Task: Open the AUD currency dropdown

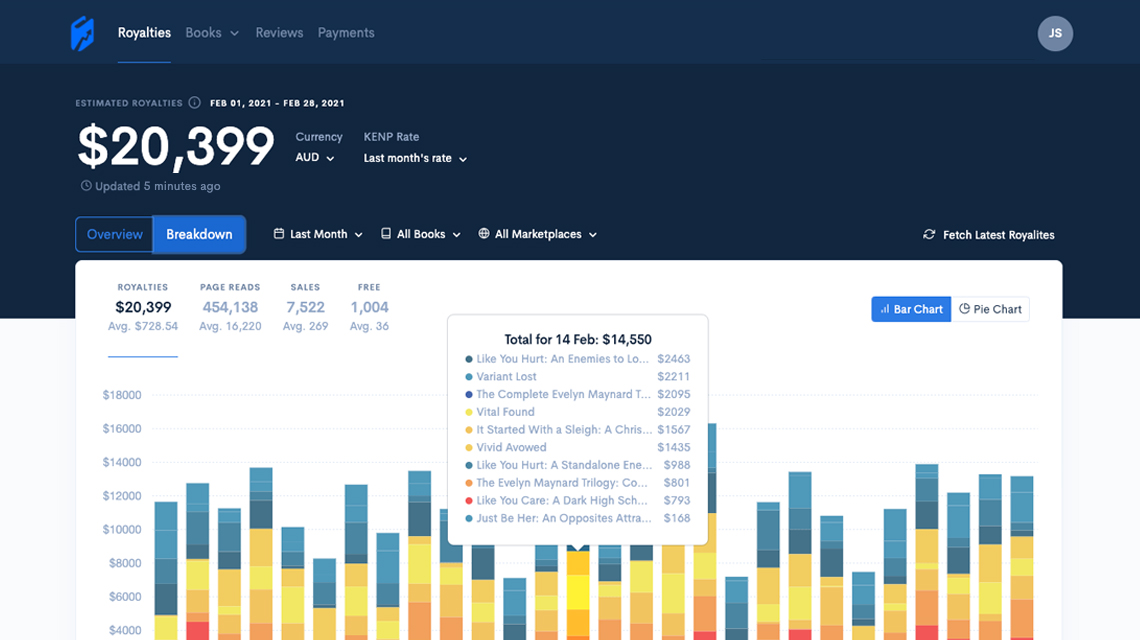Action: (x=314, y=157)
